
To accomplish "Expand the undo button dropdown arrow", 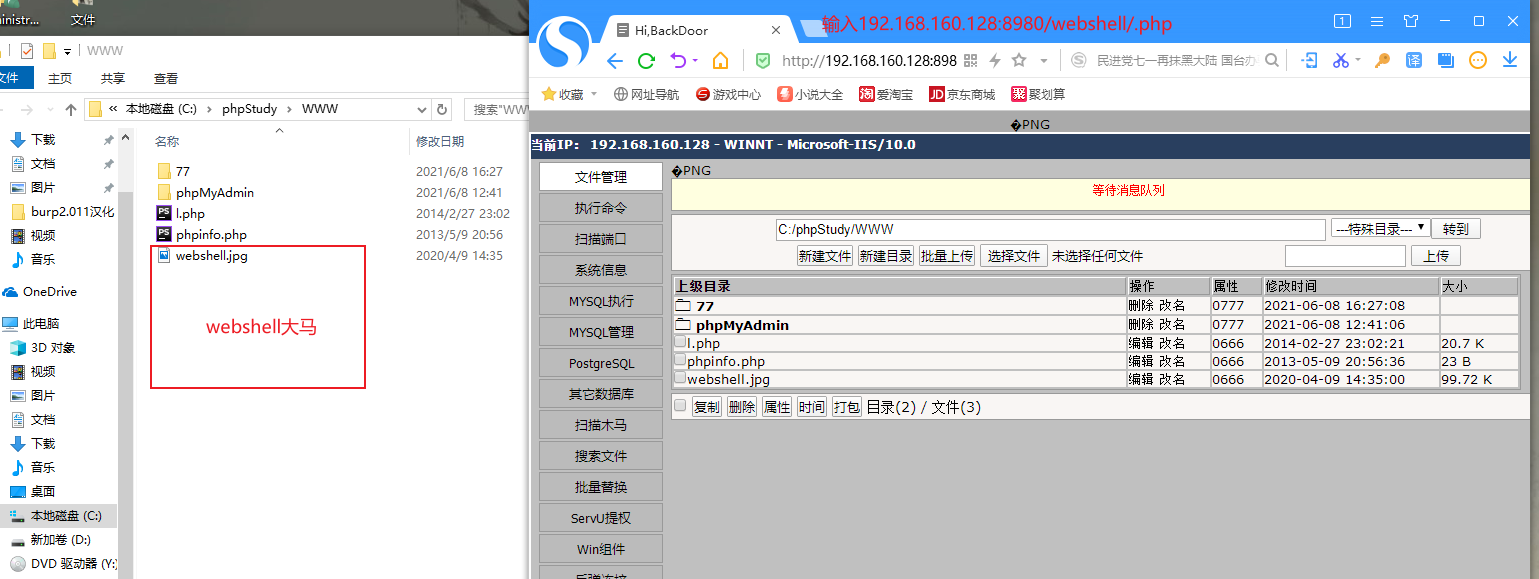I will 695,59.
